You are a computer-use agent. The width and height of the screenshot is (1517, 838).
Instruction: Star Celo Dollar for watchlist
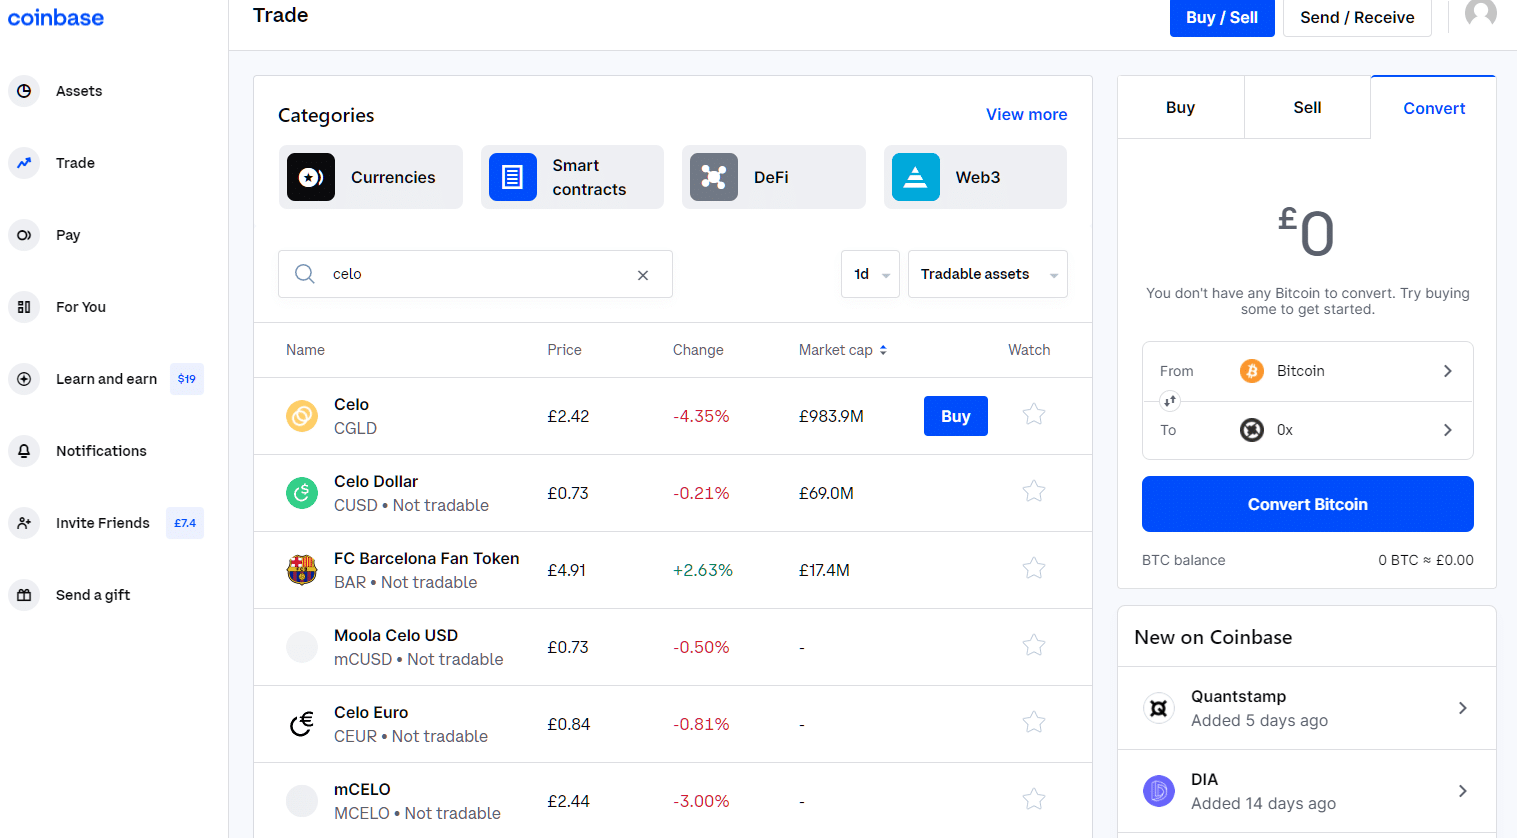coord(1034,491)
